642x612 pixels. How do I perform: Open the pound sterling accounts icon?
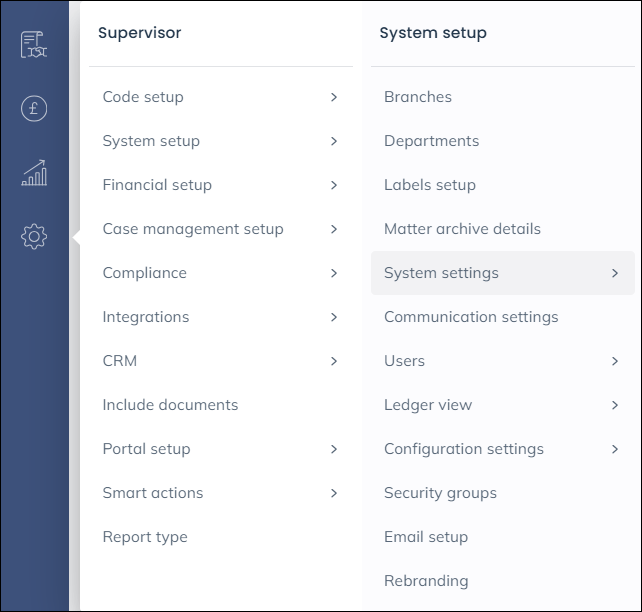(x=34, y=108)
